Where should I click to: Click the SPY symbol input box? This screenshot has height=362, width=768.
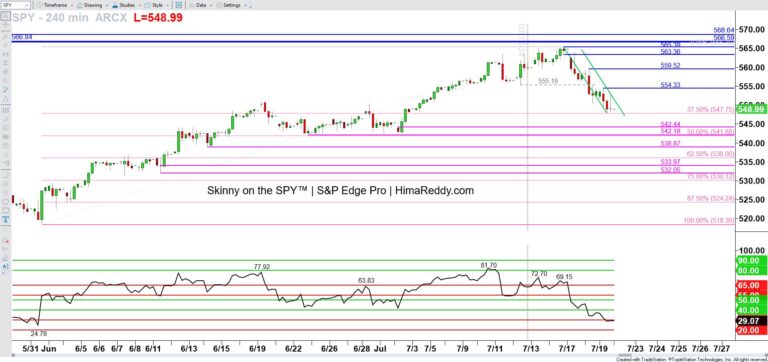(15, 5)
